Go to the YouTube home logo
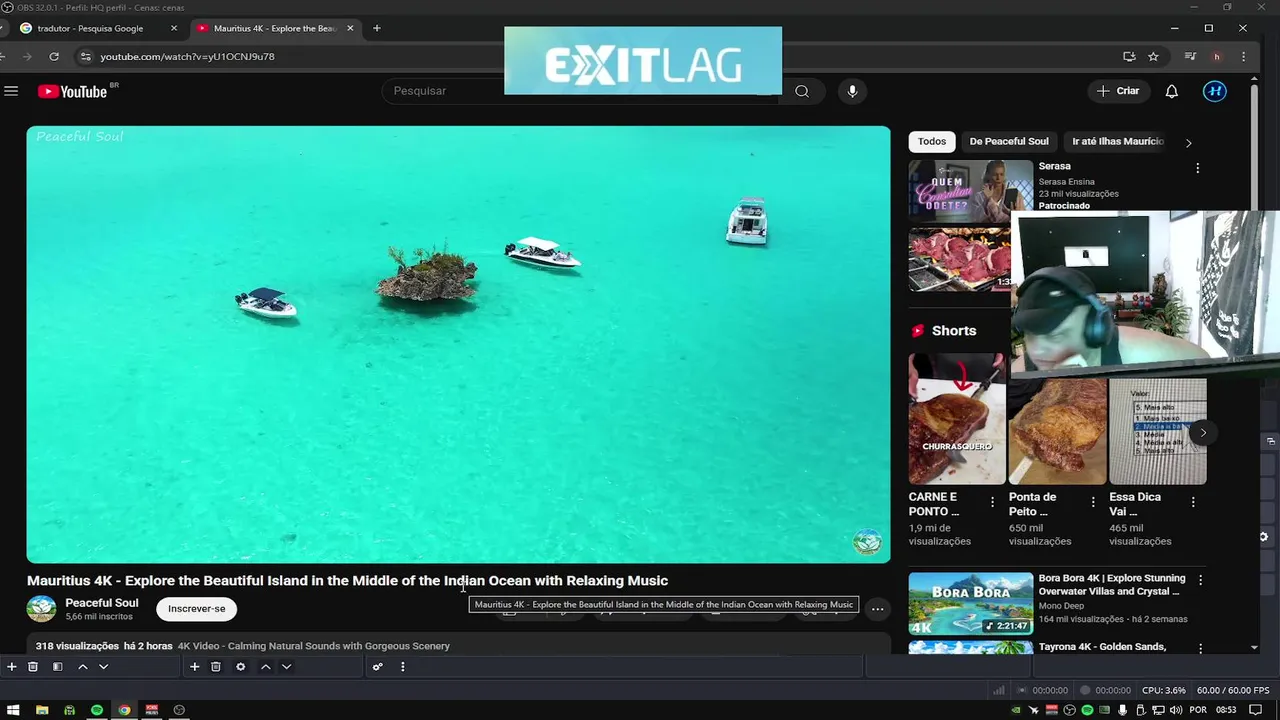Screen dimensions: 1280x720 tap(73, 91)
